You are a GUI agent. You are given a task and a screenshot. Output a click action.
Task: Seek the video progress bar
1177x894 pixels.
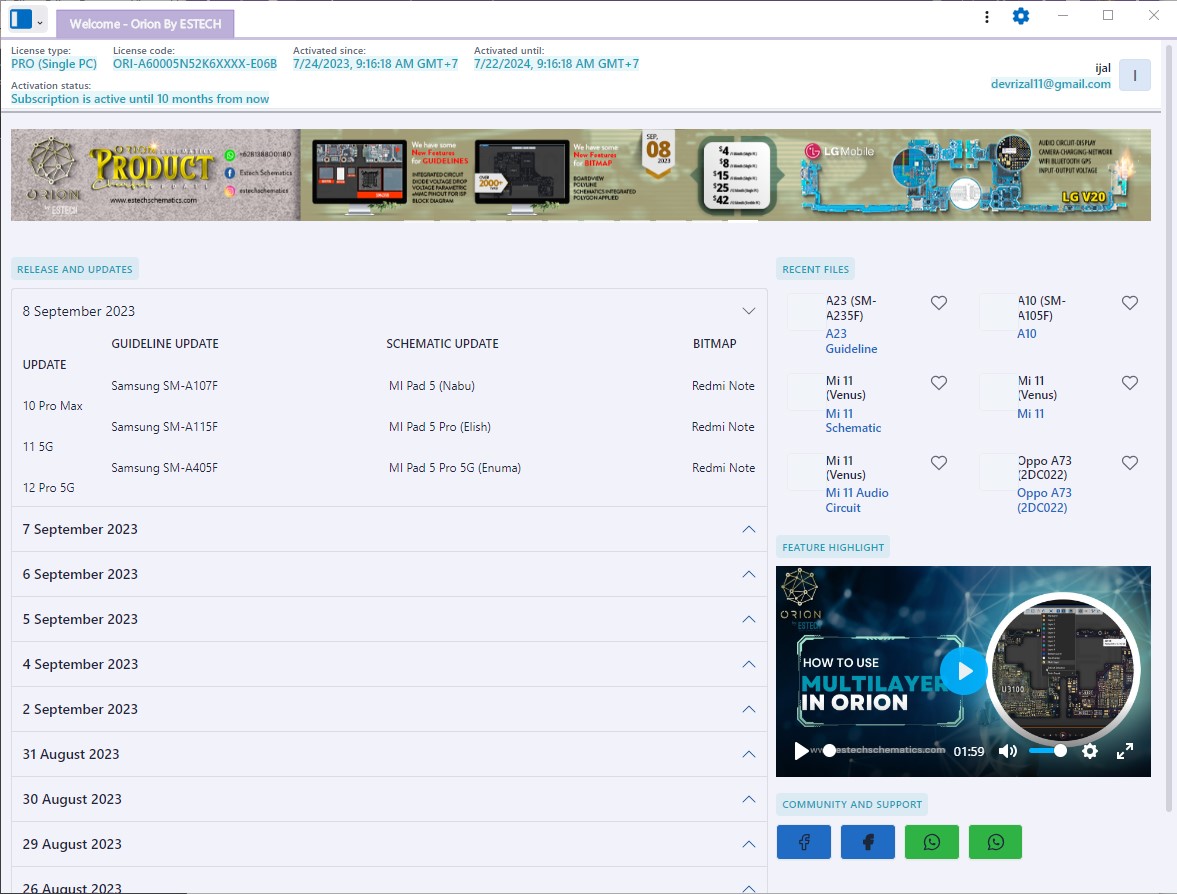click(884, 751)
